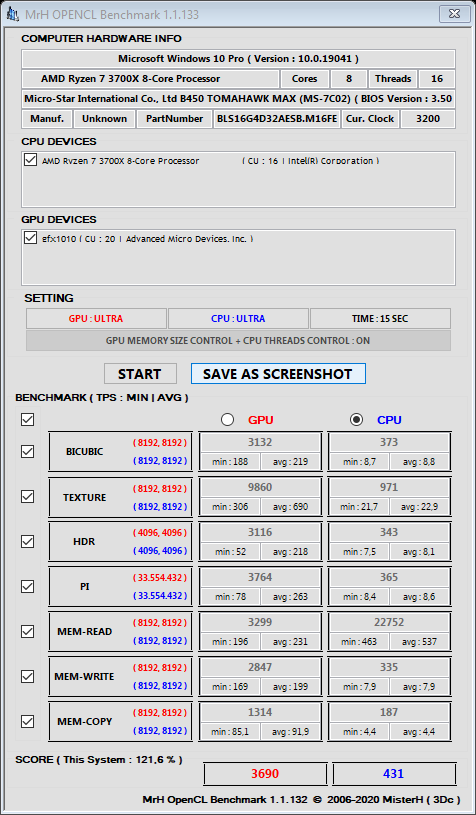Image resolution: width=476 pixels, height=815 pixels.
Task: Click total CPU score 431
Action: coord(393,774)
